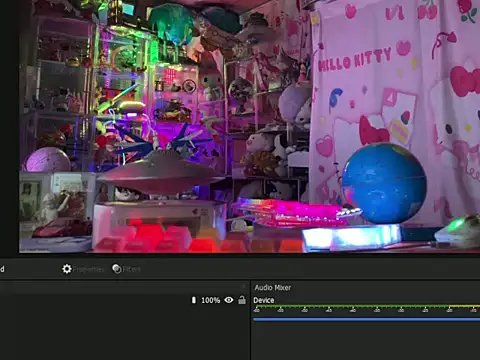480x360 pixels.
Task: Click the Filters text label
Action: (x=132, y=269)
